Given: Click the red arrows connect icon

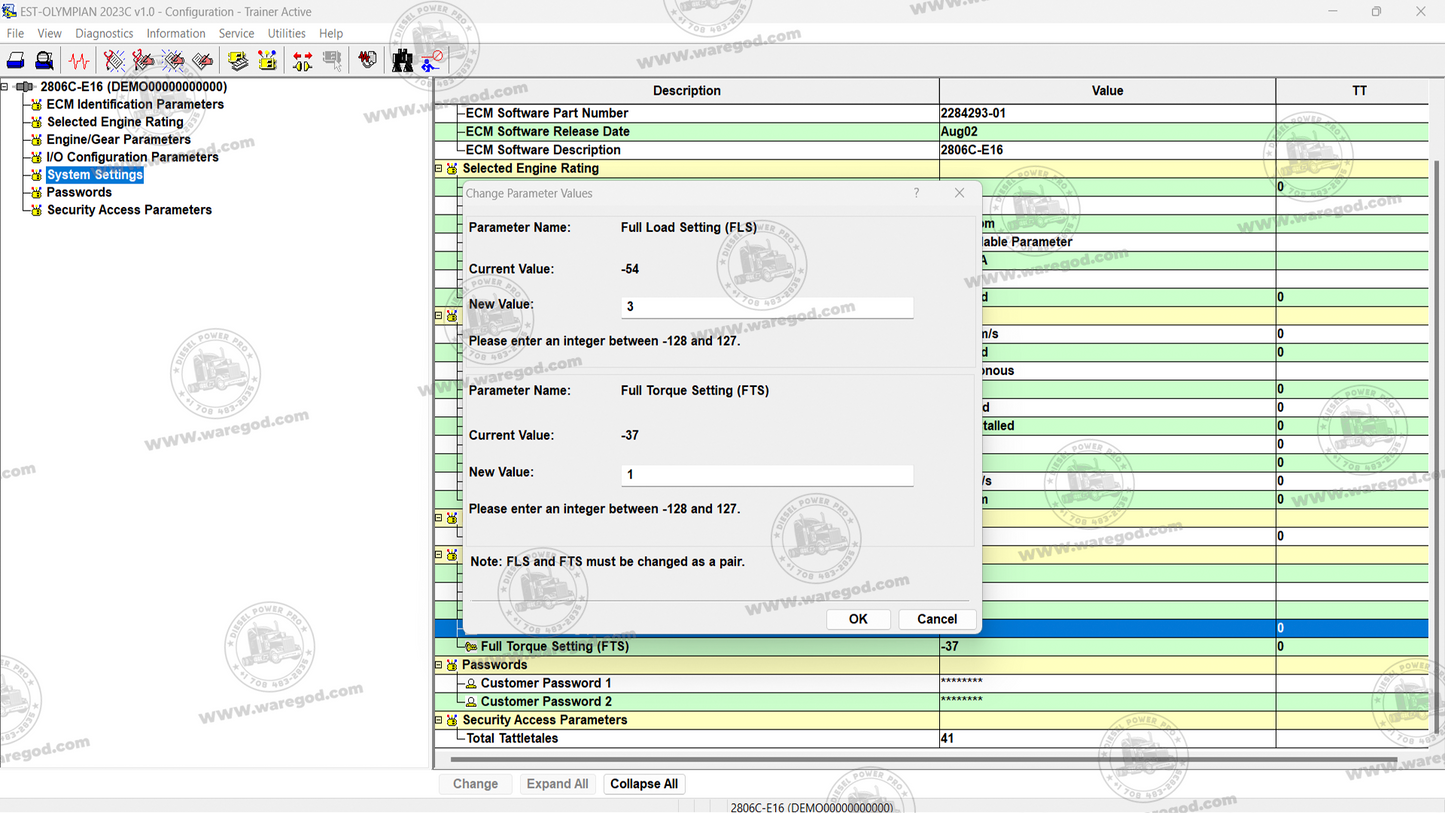Looking at the screenshot, I should pyautogui.click(x=302, y=61).
